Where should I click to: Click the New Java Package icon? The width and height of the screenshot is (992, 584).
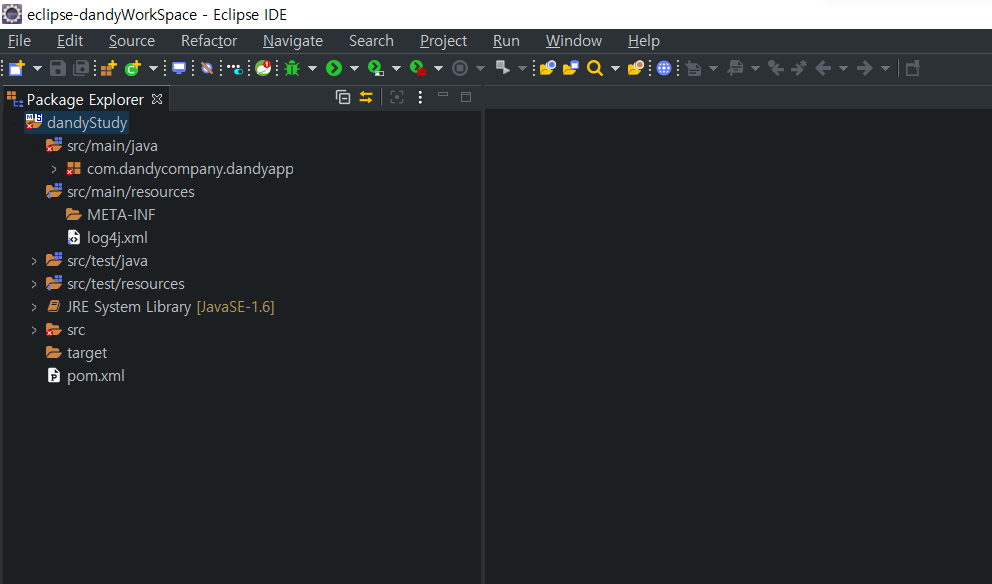click(109, 68)
